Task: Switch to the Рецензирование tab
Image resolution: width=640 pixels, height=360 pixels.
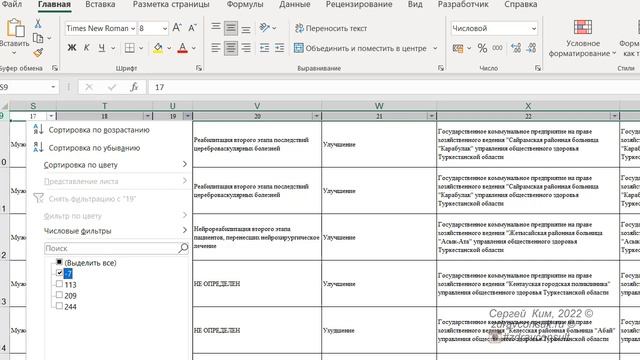Action: coord(359,4)
